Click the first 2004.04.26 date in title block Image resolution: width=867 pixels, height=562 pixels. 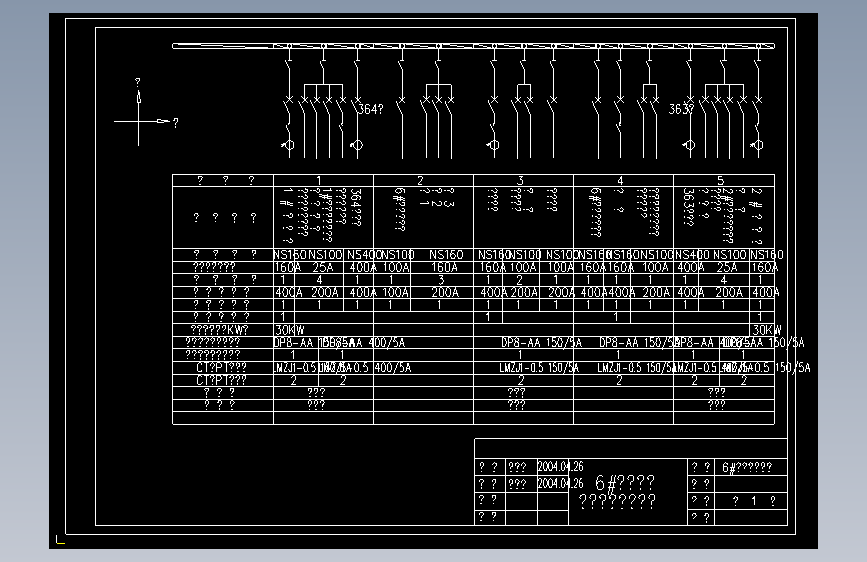(561, 467)
